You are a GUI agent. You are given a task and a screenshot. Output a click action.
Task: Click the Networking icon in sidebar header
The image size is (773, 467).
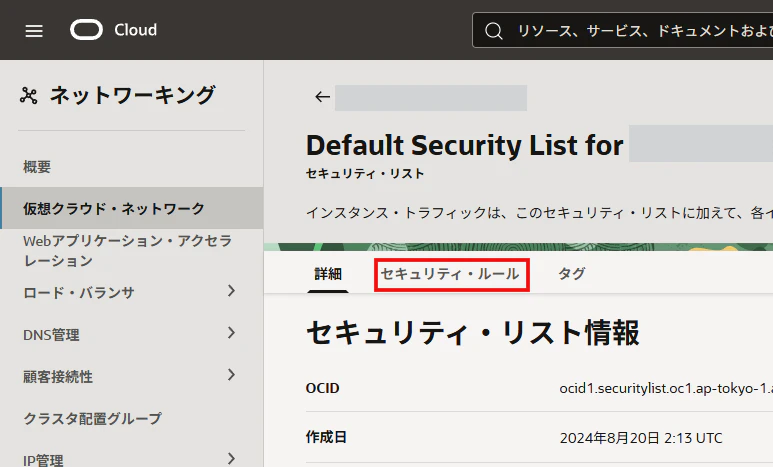tap(29, 95)
